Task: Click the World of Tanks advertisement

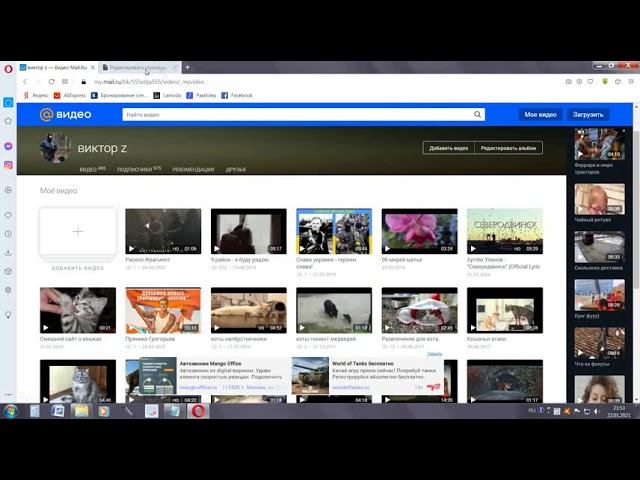Action: [367, 376]
